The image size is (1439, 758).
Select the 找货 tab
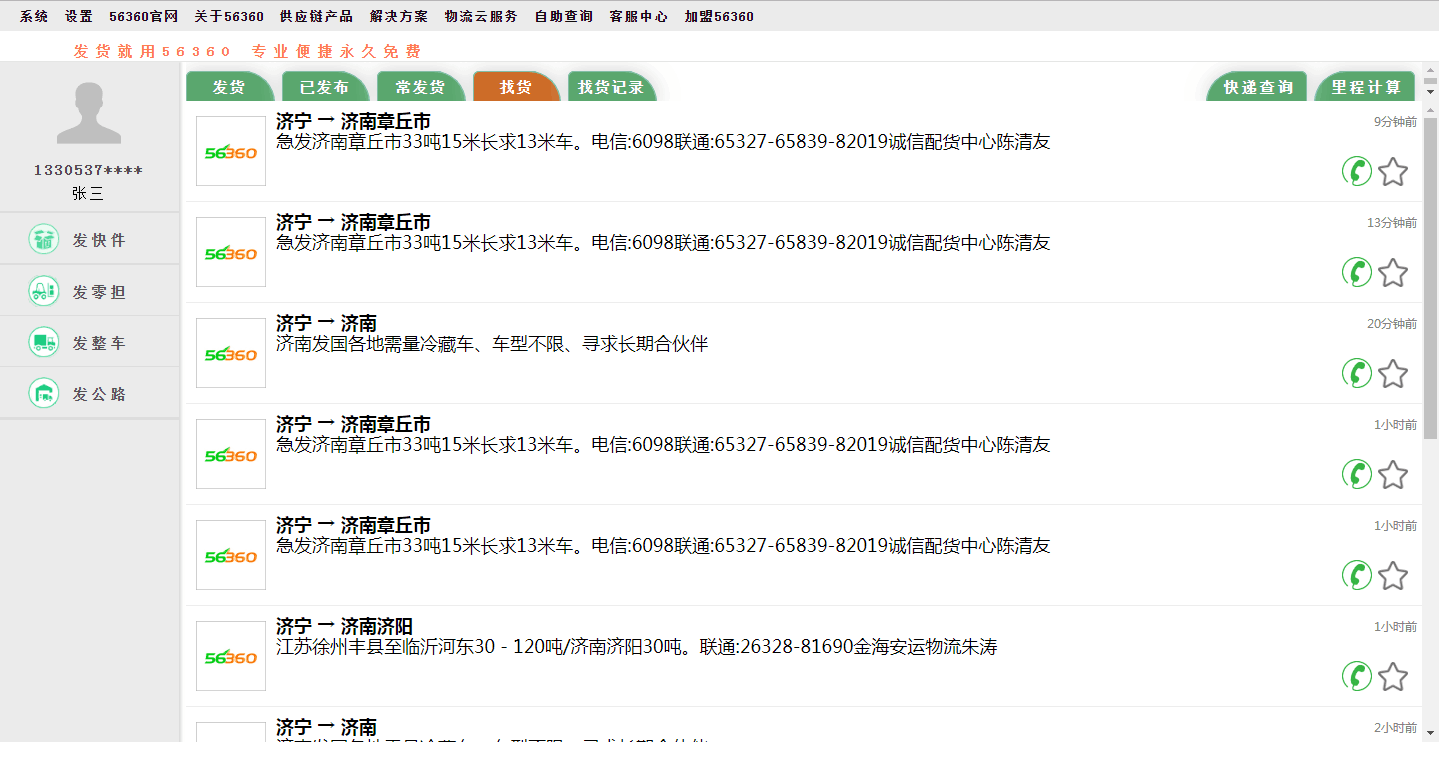[516, 87]
